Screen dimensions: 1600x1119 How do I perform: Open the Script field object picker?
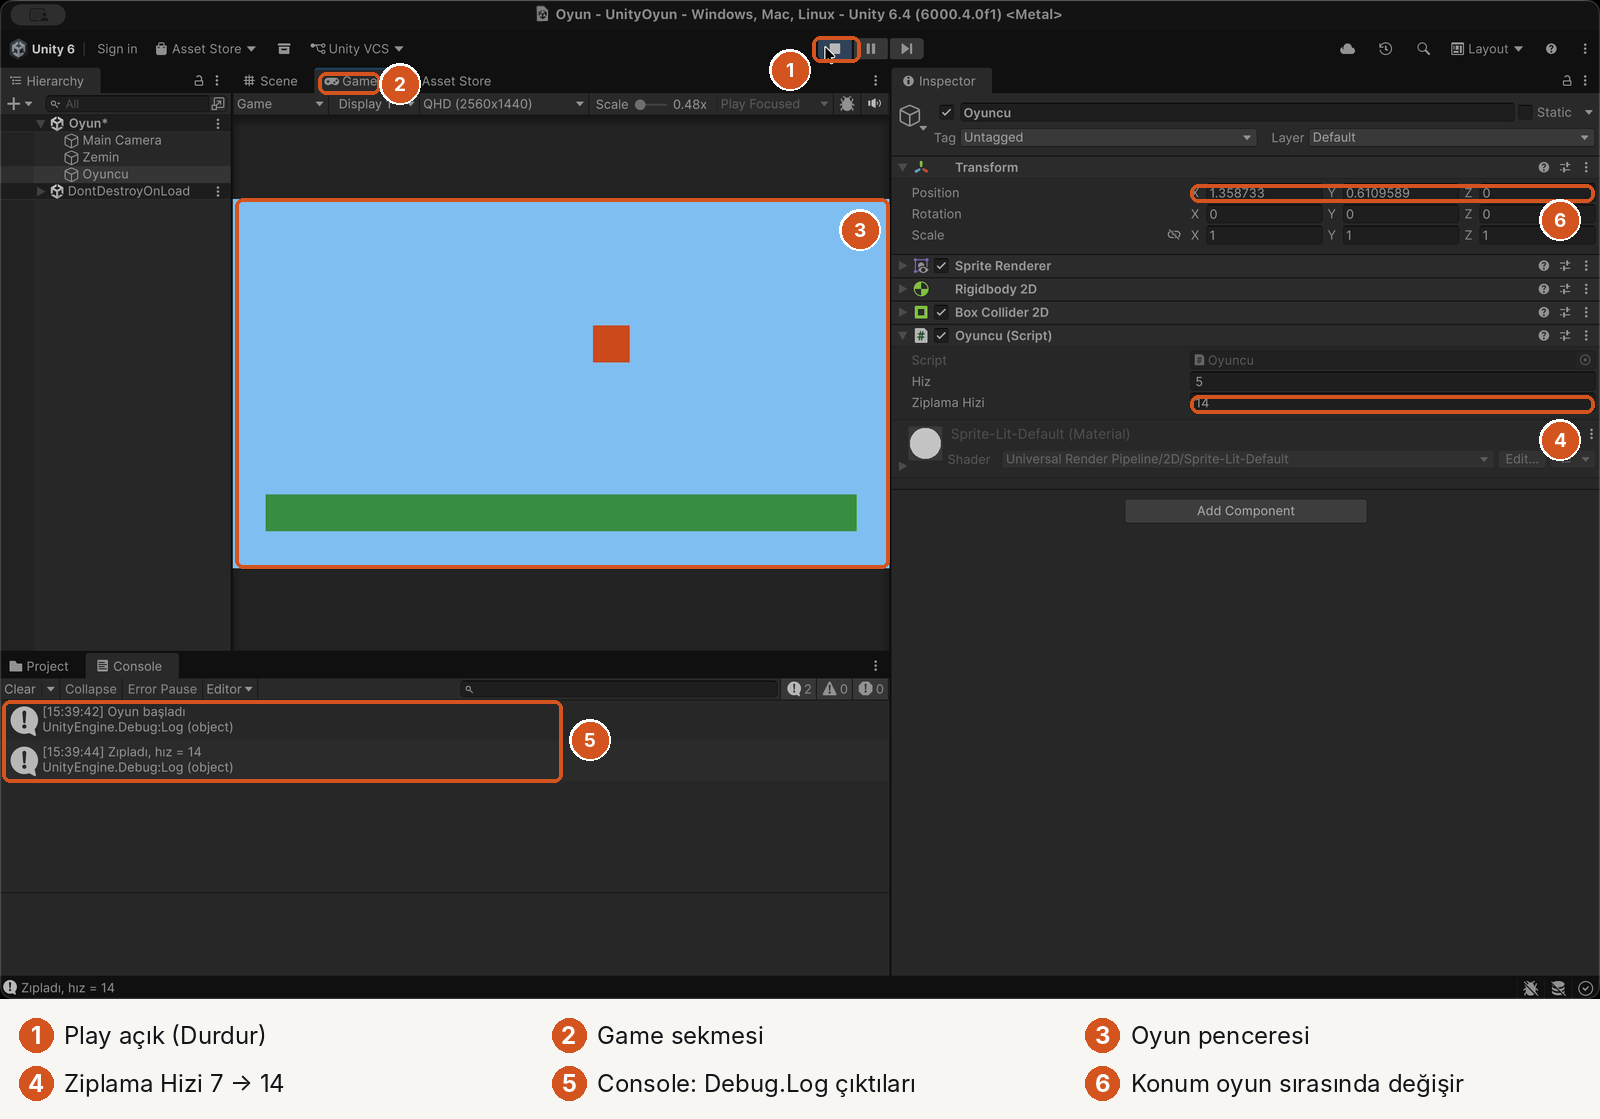pyautogui.click(x=1585, y=360)
